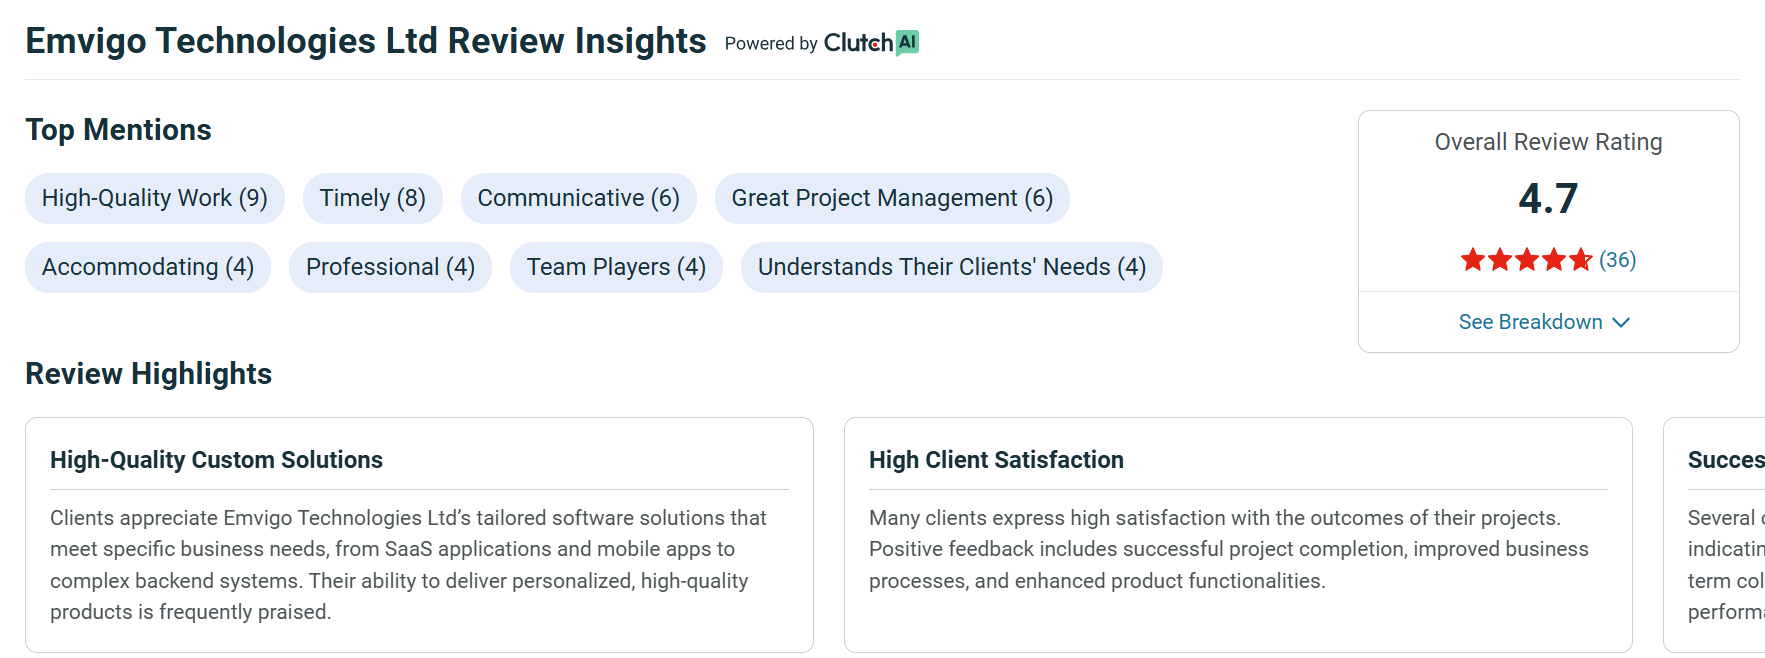
Task: Select the Professional (4) mention tag
Action: tap(390, 267)
